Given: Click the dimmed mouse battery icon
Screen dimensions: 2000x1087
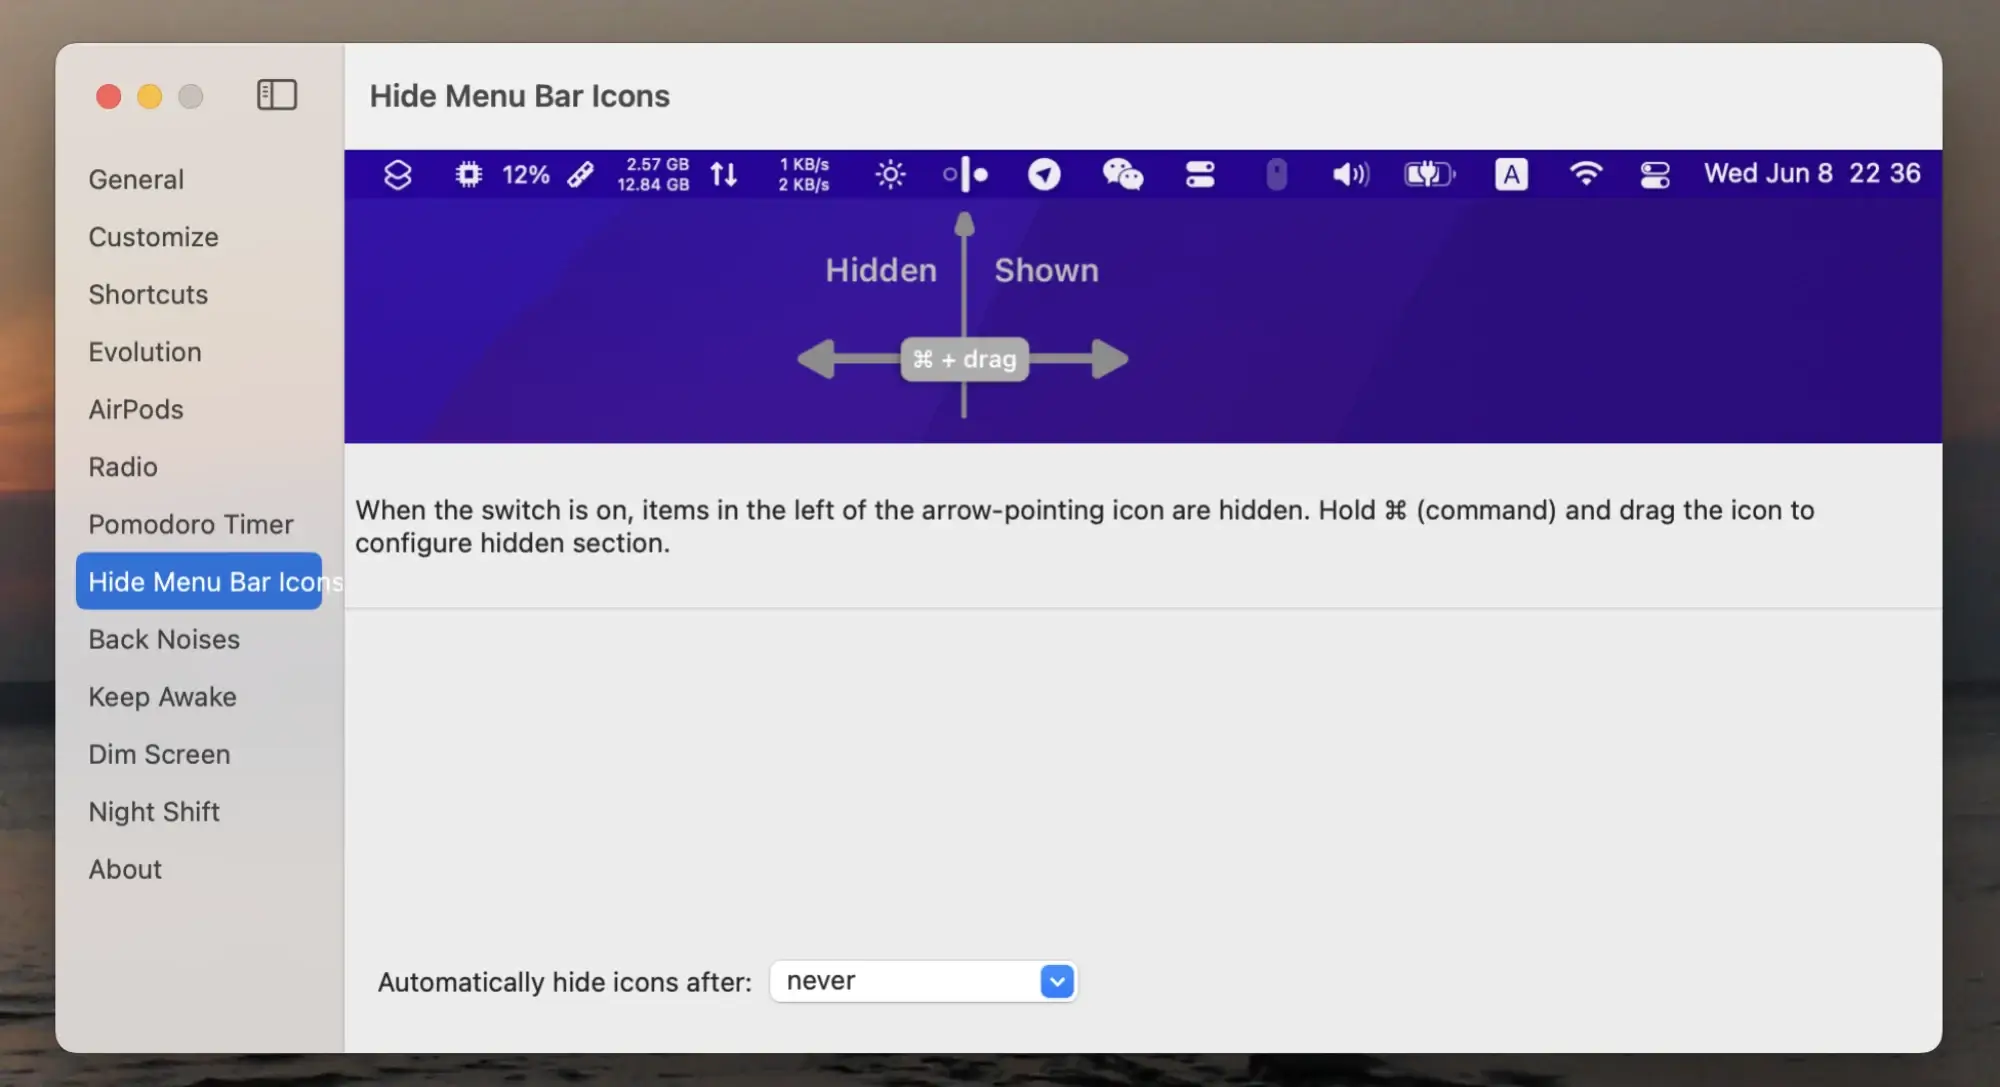Looking at the screenshot, I should [x=1276, y=175].
